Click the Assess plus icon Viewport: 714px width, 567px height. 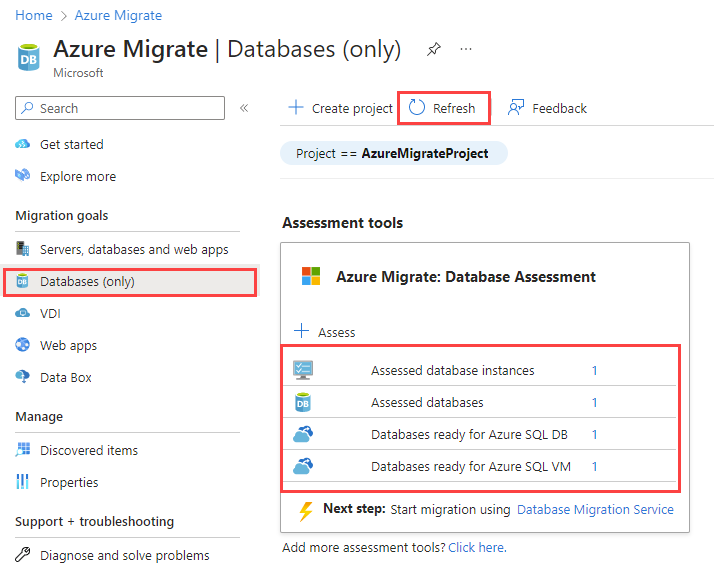tap(301, 331)
